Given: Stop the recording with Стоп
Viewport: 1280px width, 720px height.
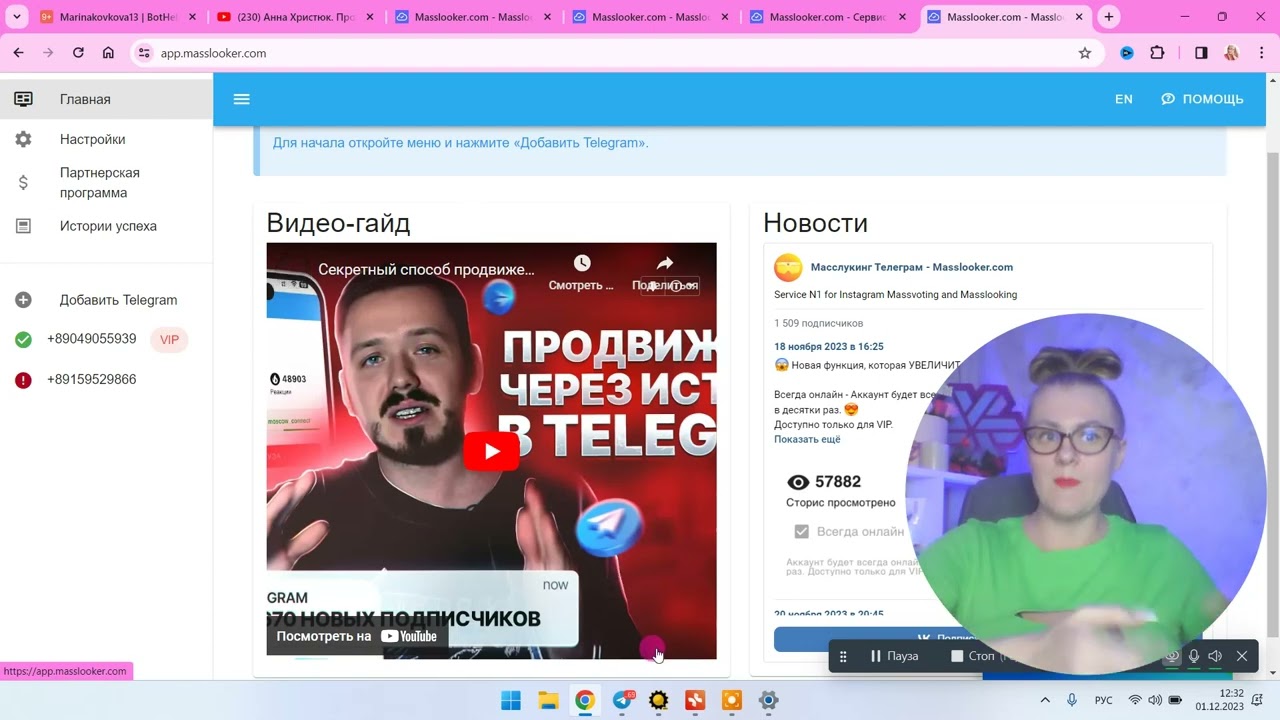Looking at the screenshot, I should pyautogui.click(x=973, y=656).
